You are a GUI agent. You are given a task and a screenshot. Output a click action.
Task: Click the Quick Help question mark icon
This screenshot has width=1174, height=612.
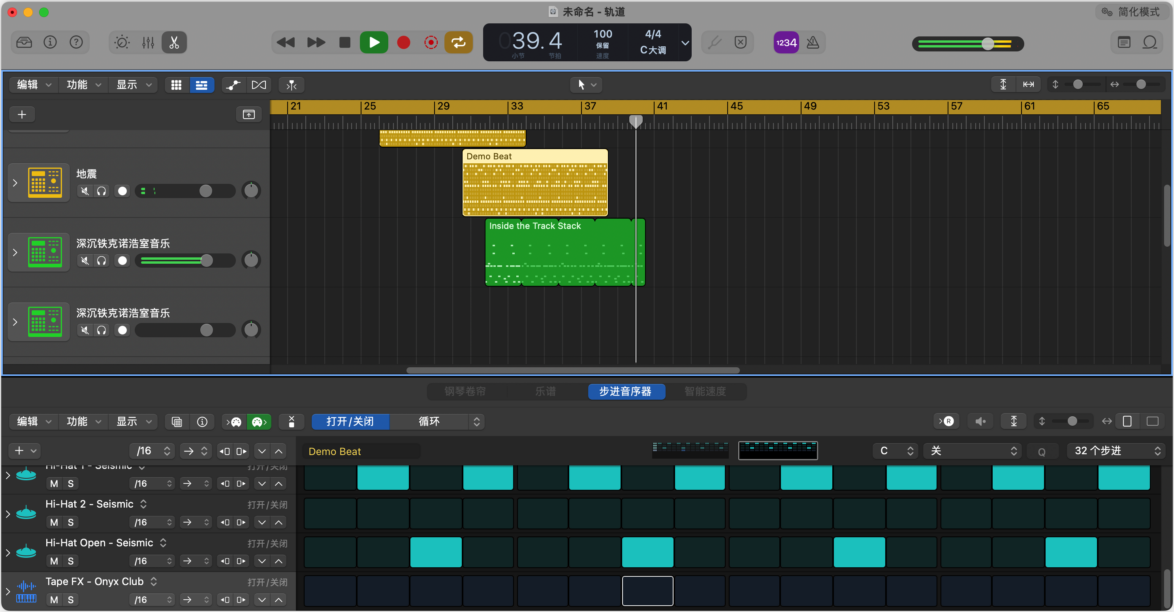pos(76,43)
